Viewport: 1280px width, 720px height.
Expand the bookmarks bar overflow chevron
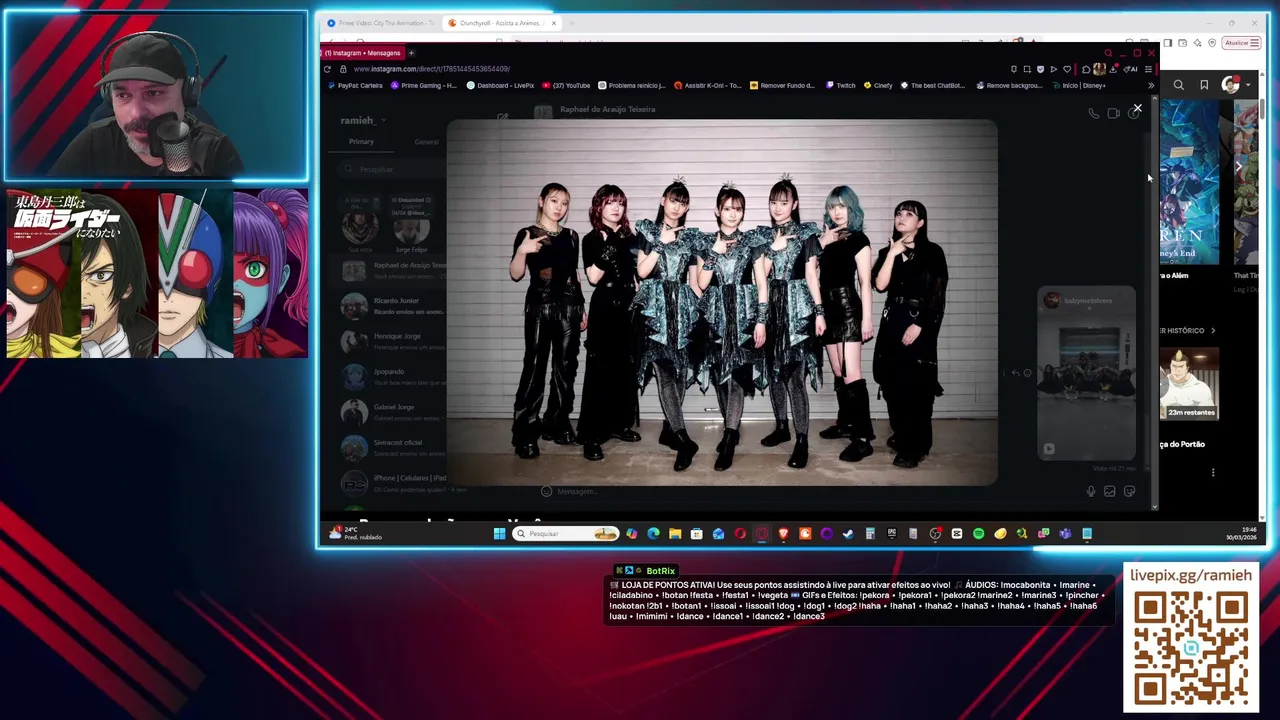1150,86
